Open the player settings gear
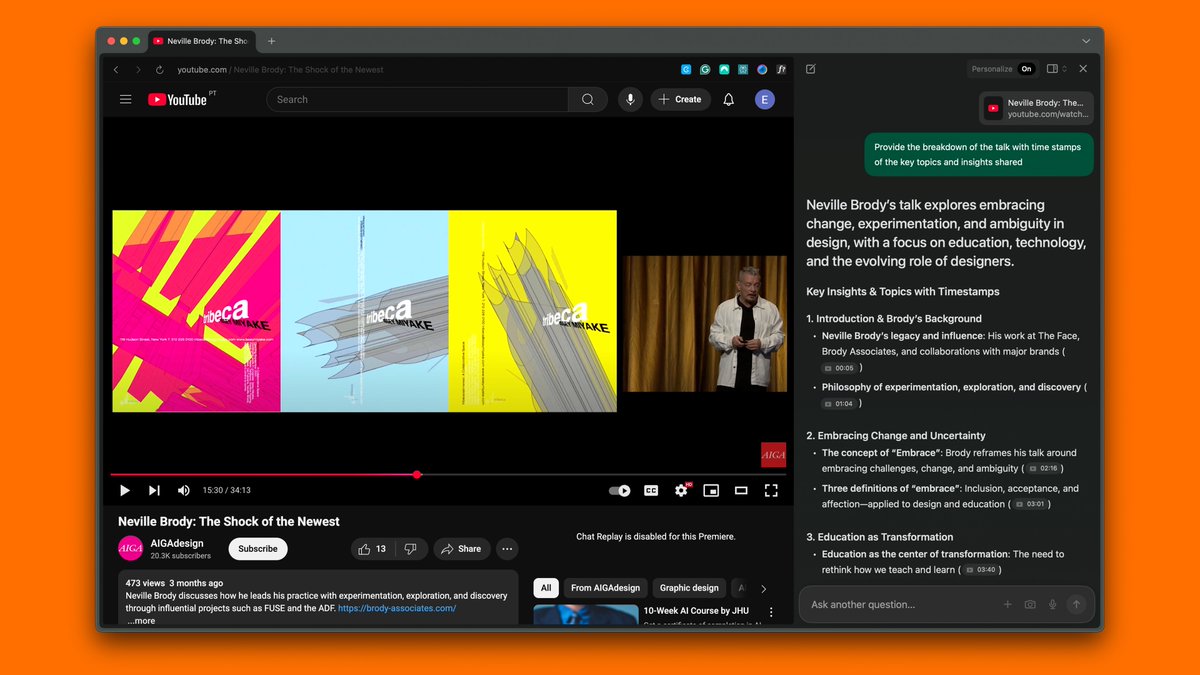Image resolution: width=1200 pixels, height=675 pixels. [681, 490]
